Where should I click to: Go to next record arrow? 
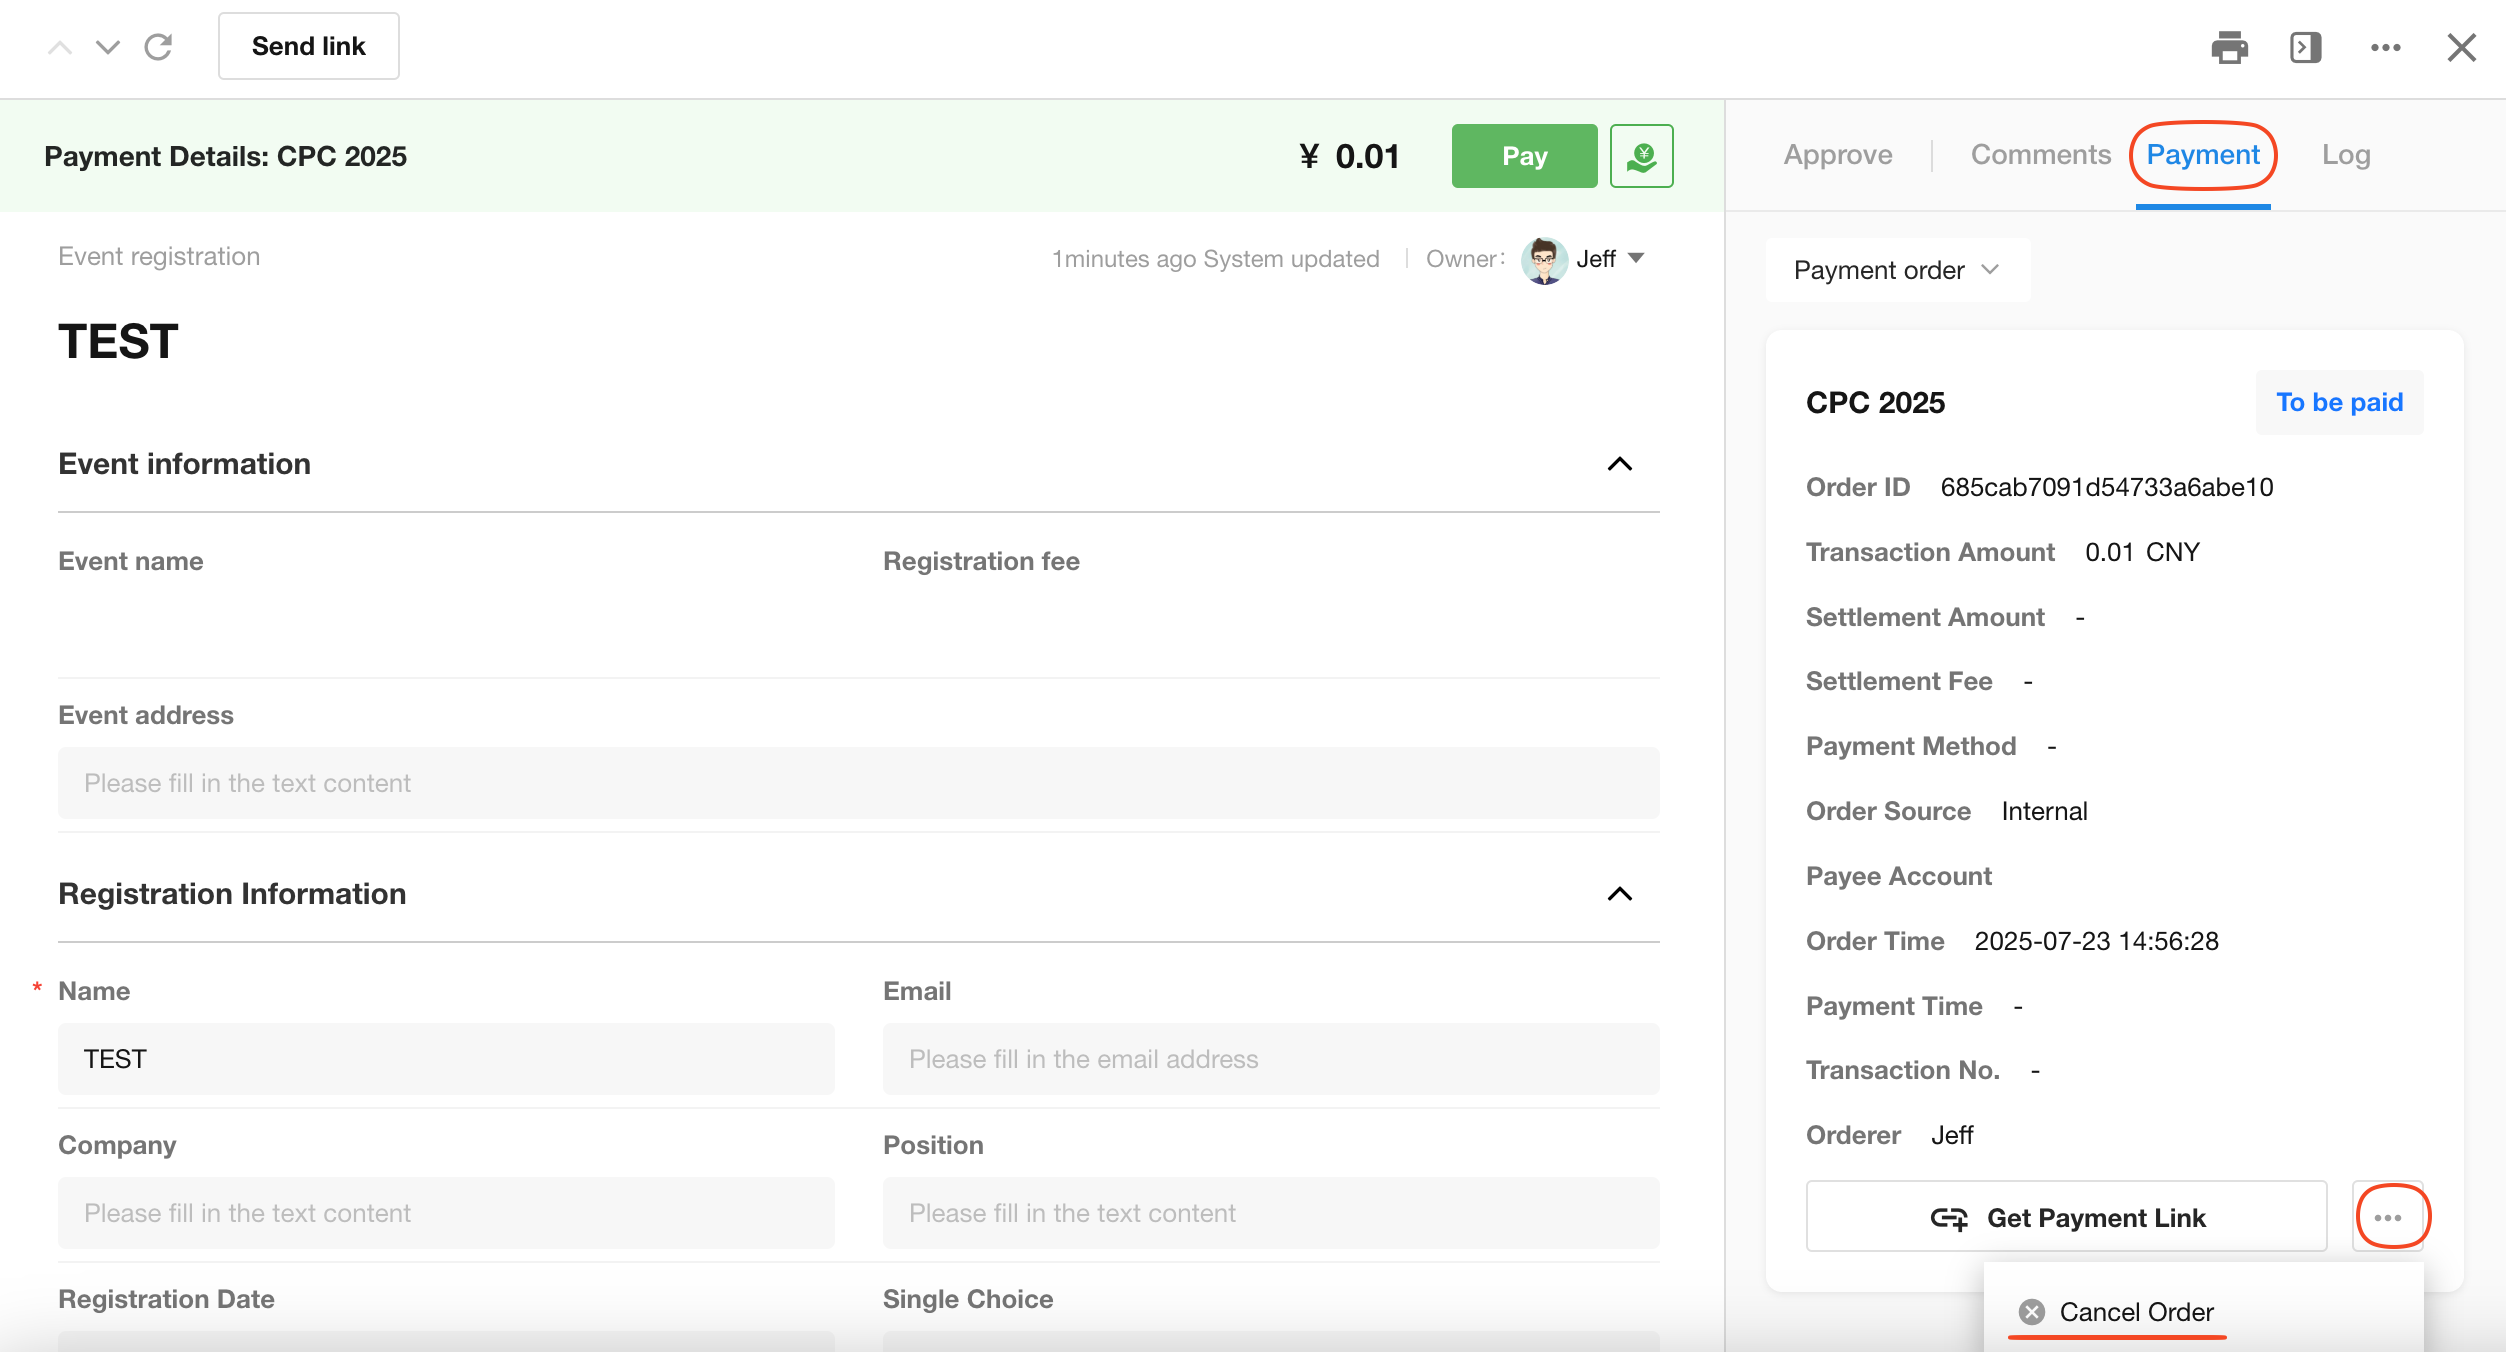pyautogui.click(x=108, y=47)
